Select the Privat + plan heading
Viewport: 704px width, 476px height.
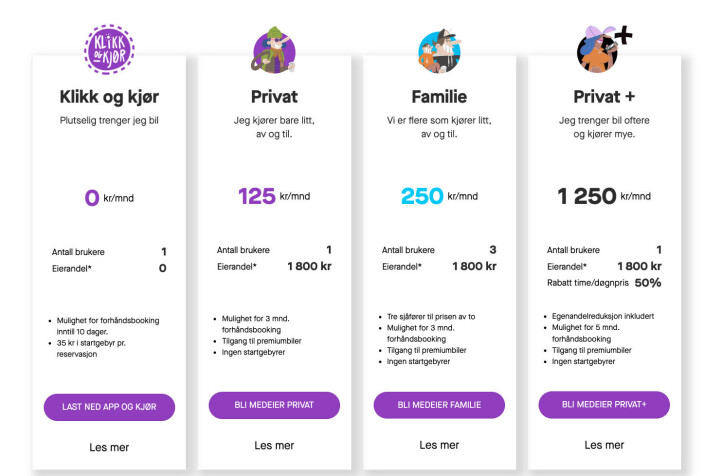click(604, 97)
